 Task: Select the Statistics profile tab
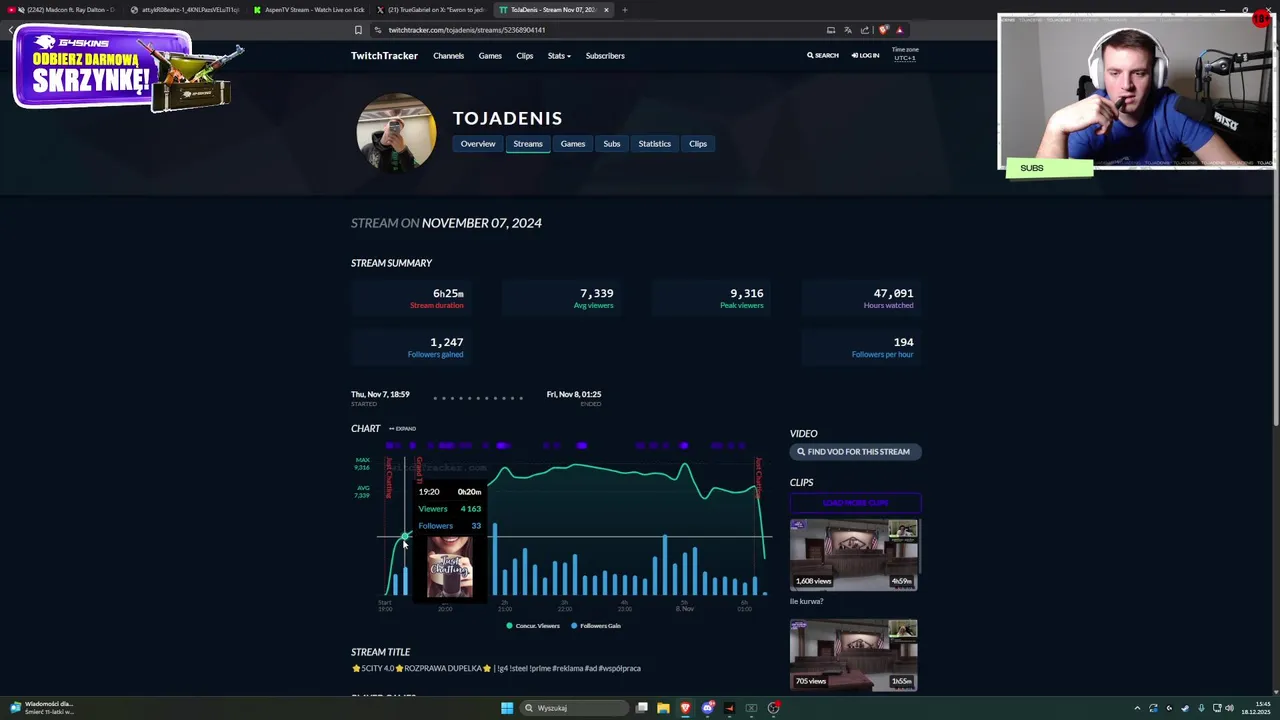(655, 144)
